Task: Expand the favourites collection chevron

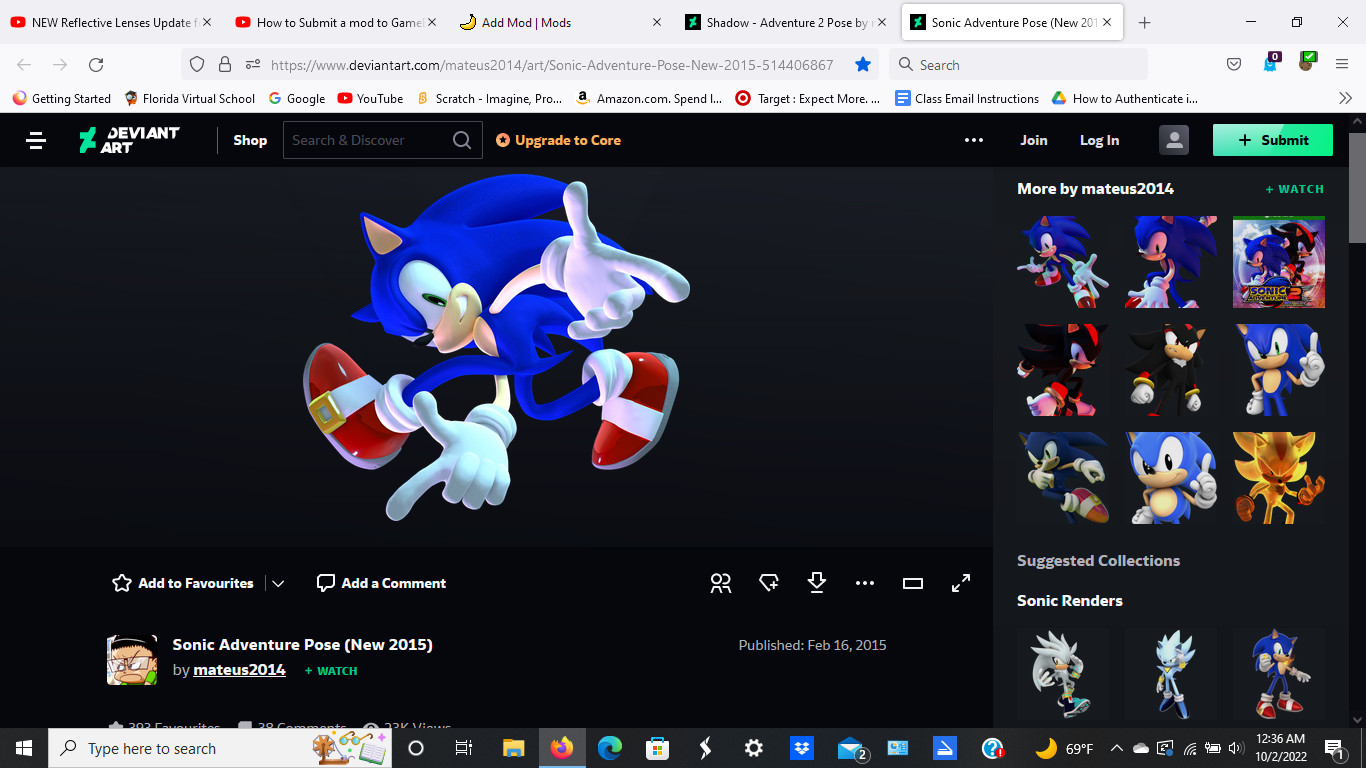Action: 278,583
